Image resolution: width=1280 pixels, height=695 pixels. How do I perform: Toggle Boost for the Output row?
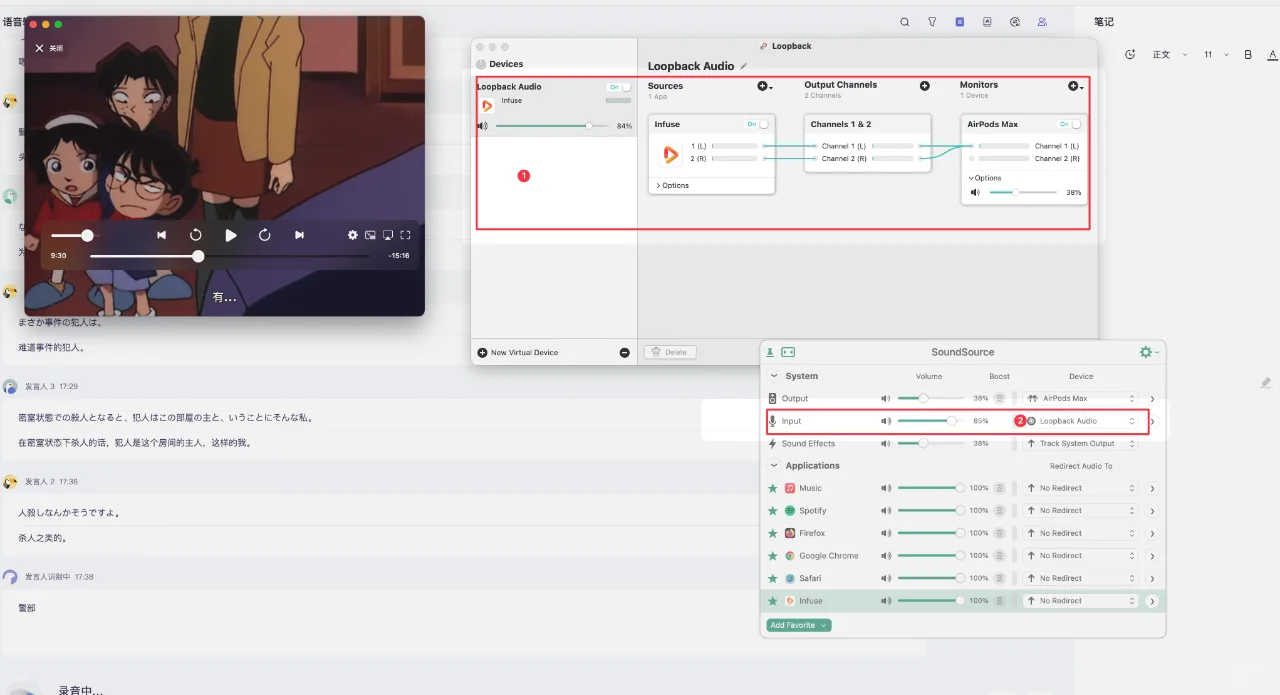click(999, 398)
